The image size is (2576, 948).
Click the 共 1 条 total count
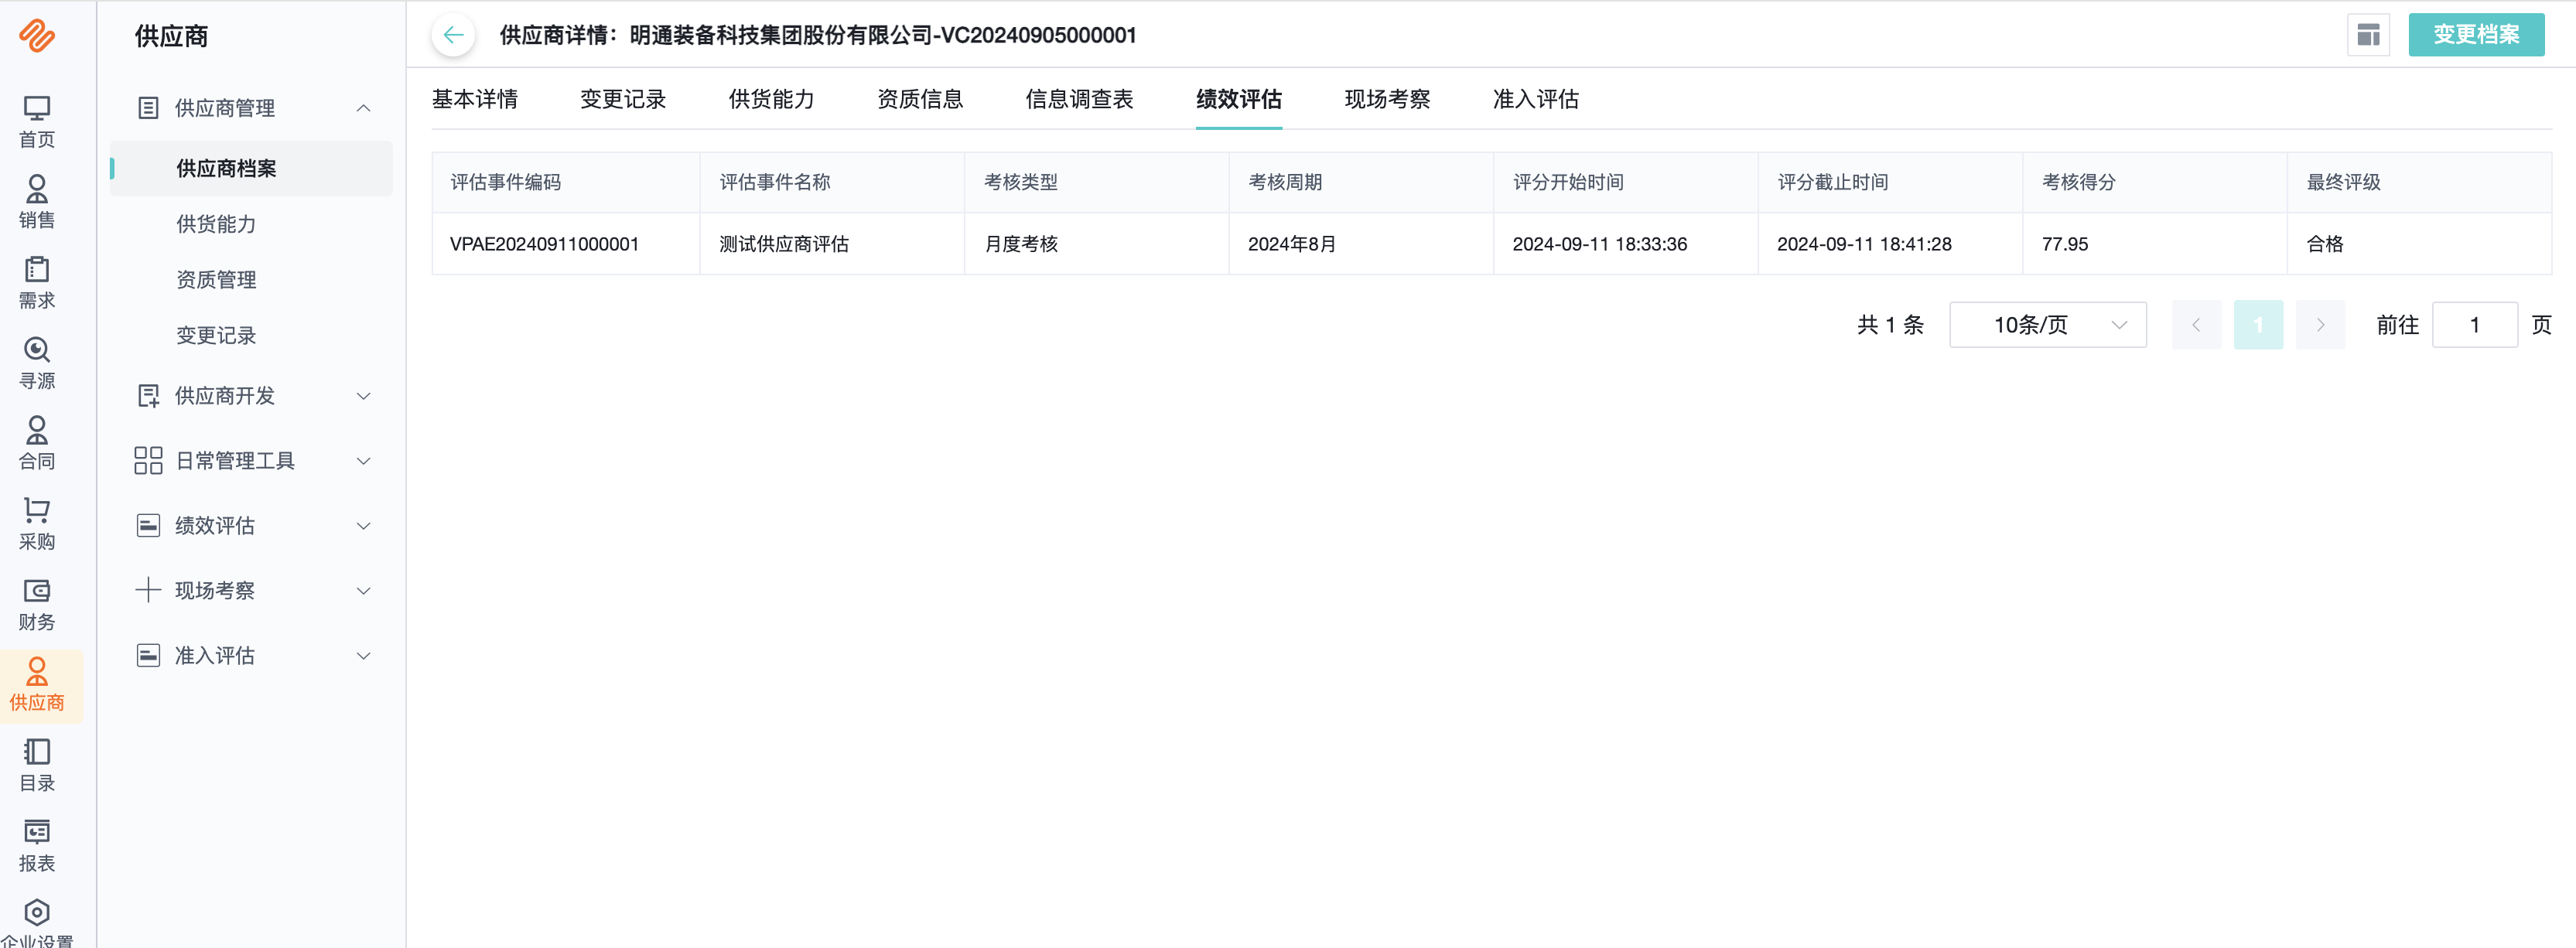pos(1890,325)
